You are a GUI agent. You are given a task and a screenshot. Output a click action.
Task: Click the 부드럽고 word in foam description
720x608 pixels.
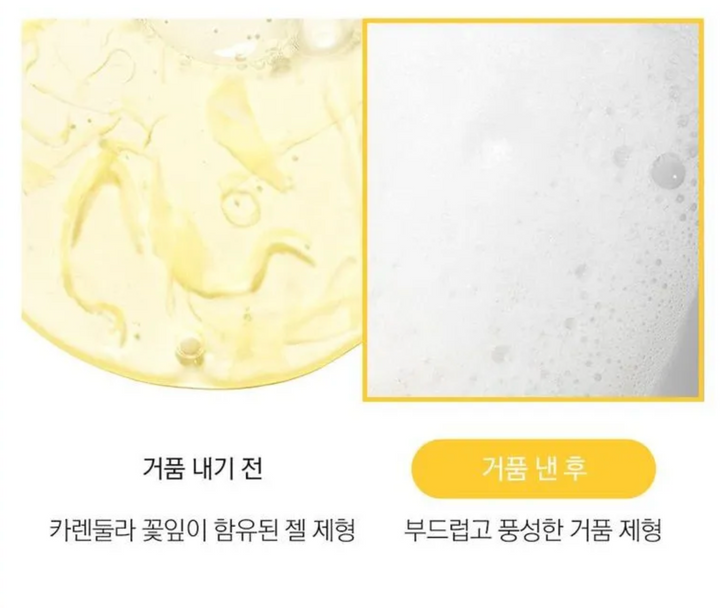tap(442, 530)
